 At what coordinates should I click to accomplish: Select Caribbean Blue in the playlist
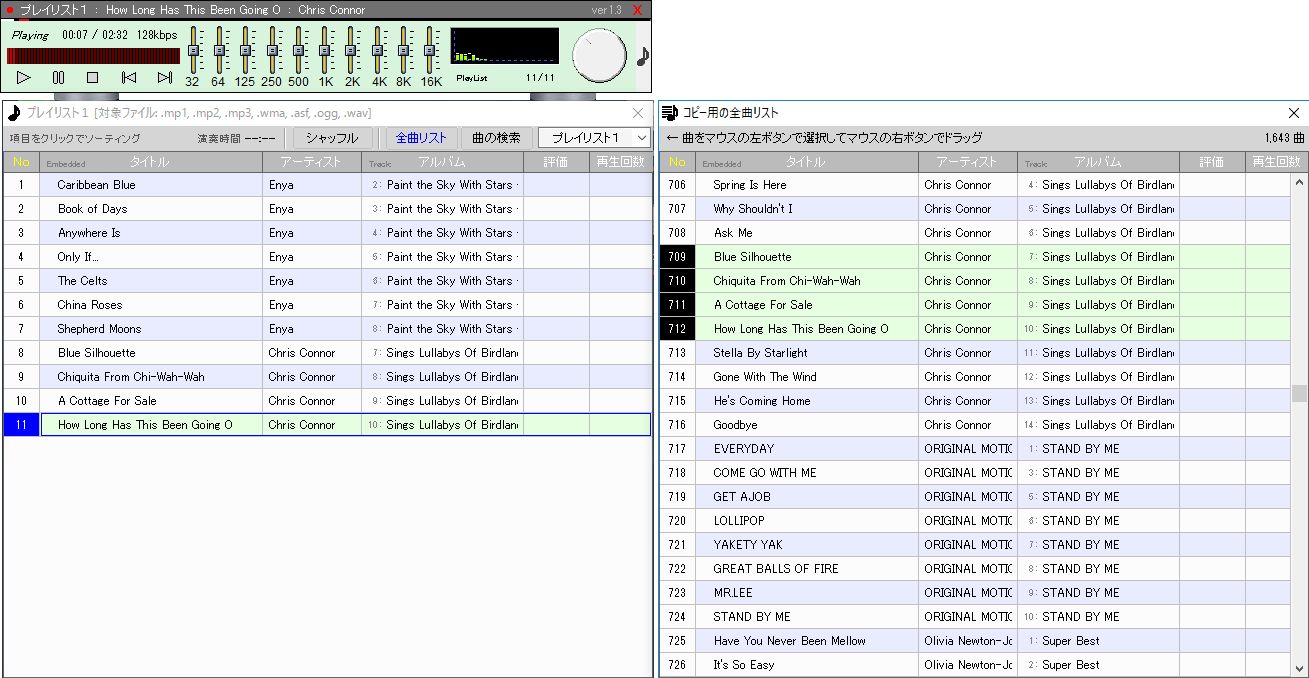tap(96, 185)
